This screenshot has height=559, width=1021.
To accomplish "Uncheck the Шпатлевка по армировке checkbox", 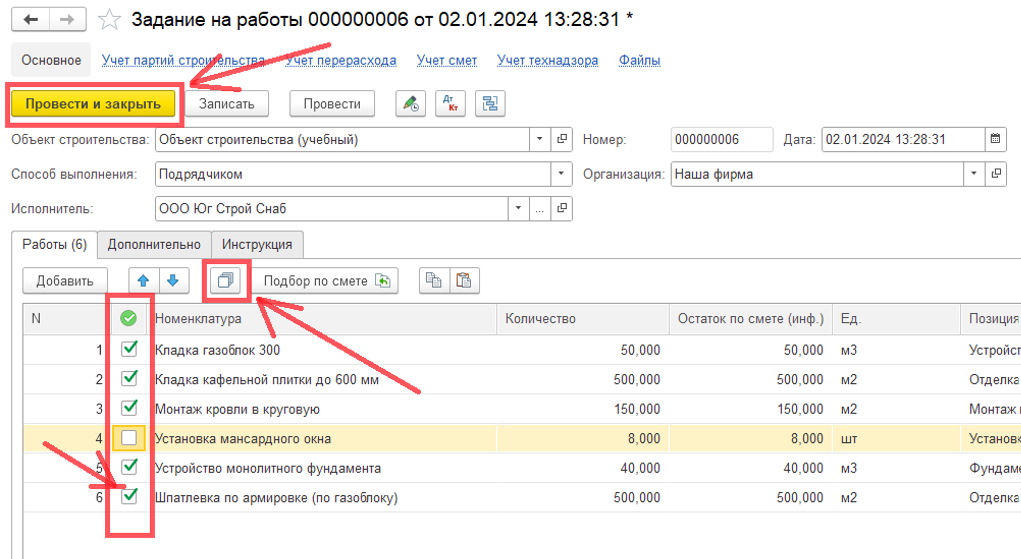I will (x=129, y=497).
